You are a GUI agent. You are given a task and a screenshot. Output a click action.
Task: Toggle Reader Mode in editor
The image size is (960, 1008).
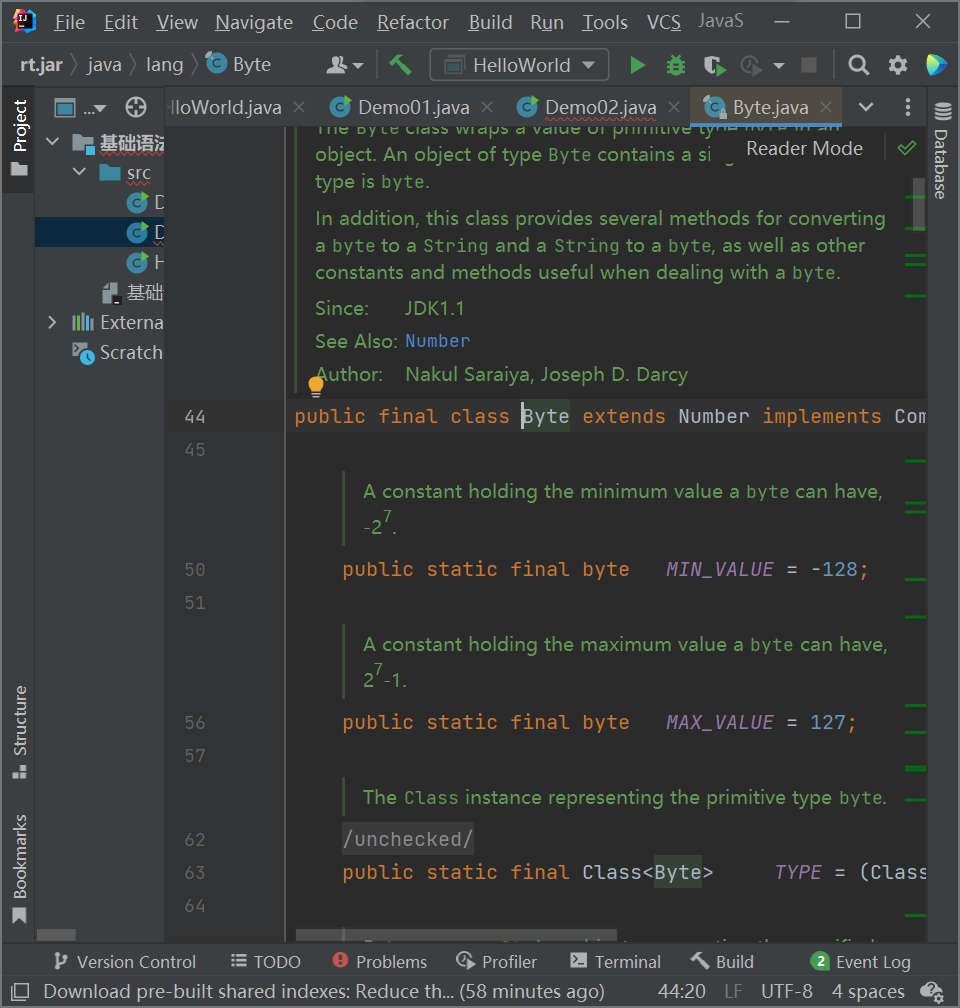804,148
